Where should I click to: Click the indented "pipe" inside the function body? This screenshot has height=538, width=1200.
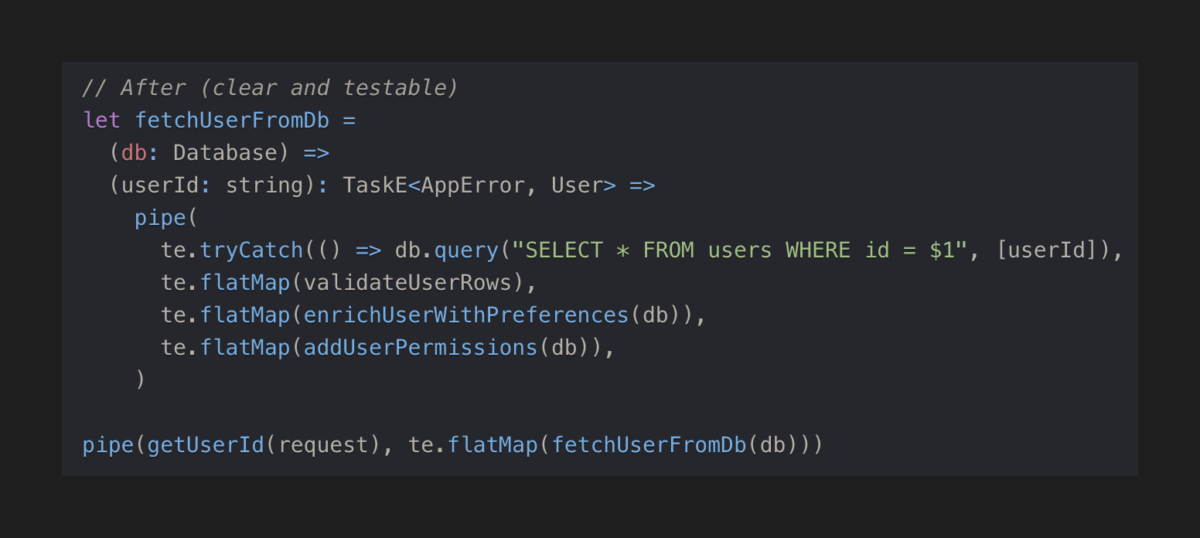tap(160, 218)
